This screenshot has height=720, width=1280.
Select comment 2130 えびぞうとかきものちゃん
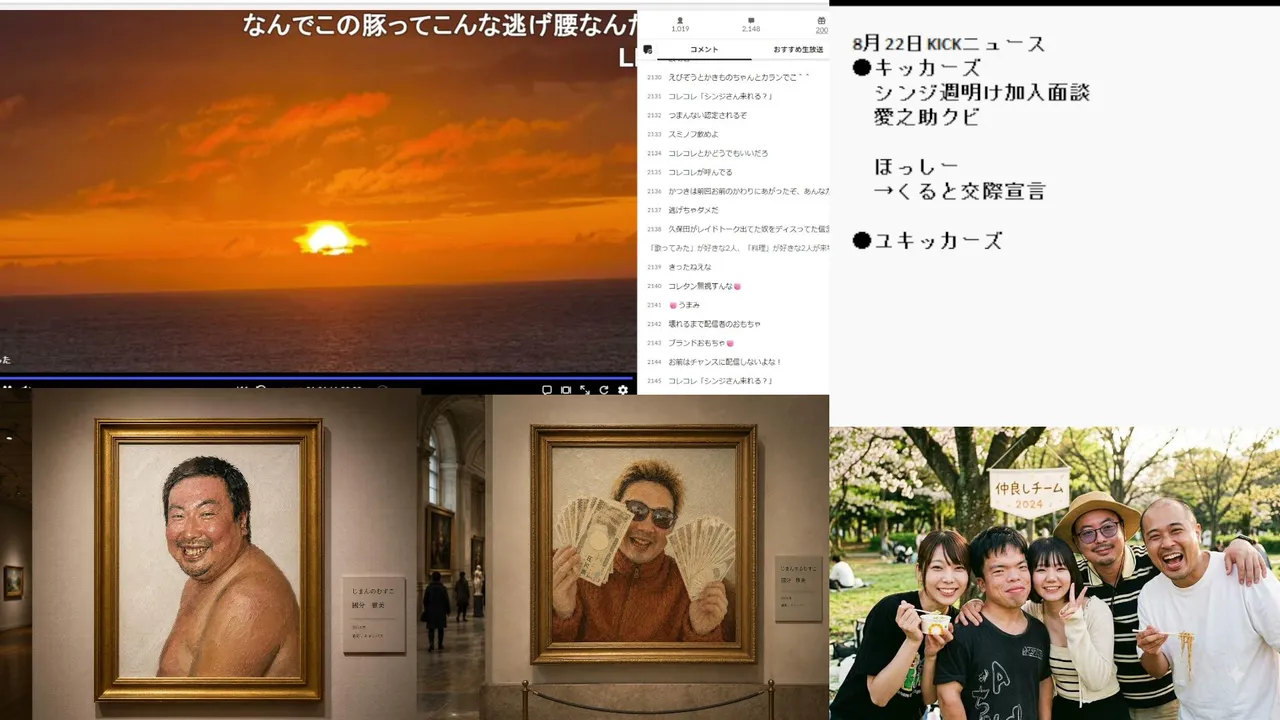click(738, 77)
